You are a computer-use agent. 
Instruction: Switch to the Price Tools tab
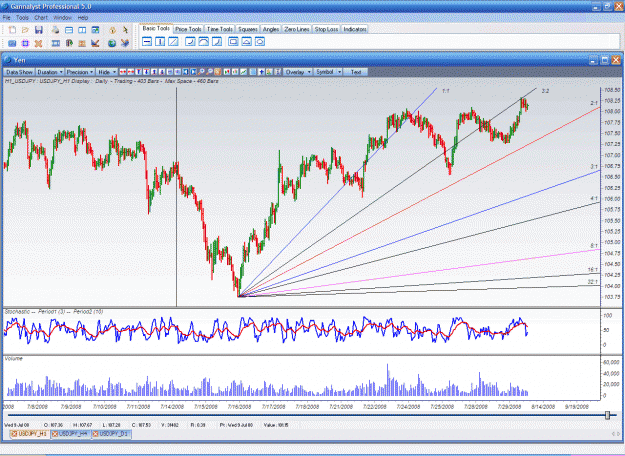pos(188,29)
